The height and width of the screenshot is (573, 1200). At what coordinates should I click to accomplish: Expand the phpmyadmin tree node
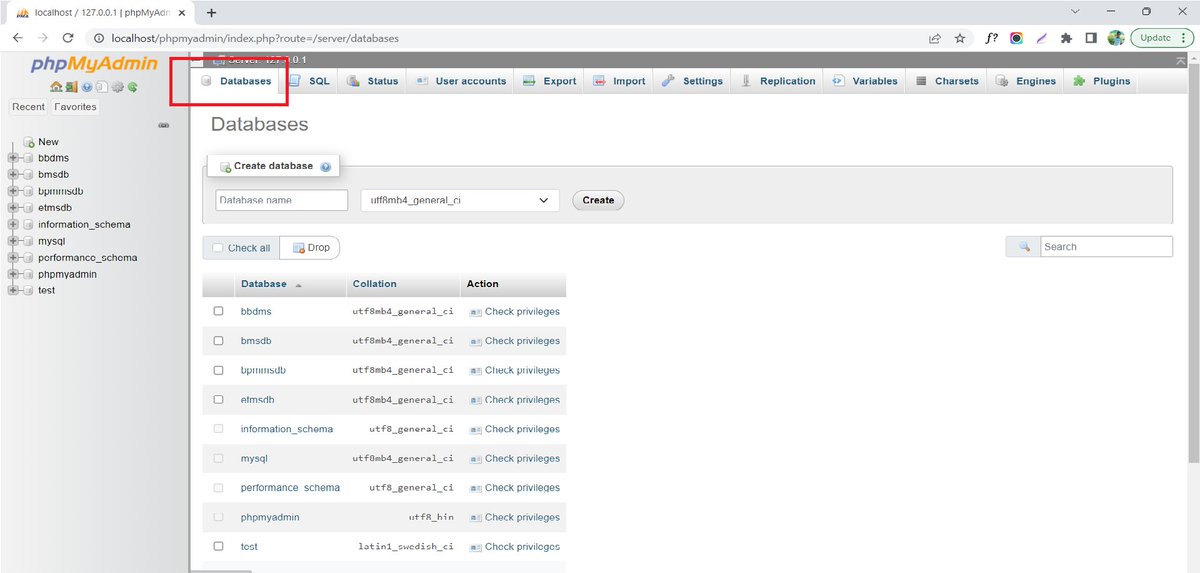coord(14,274)
